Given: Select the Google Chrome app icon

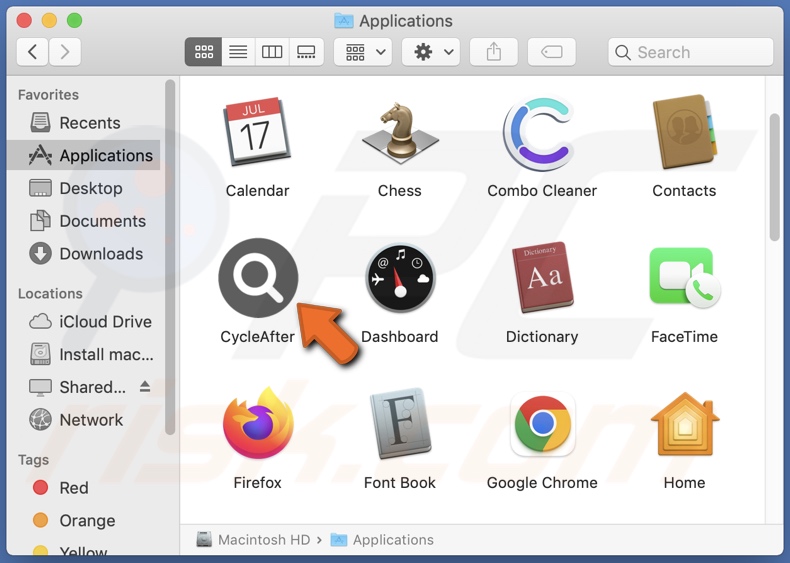Looking at the screenshot, I should pos(542,423).
